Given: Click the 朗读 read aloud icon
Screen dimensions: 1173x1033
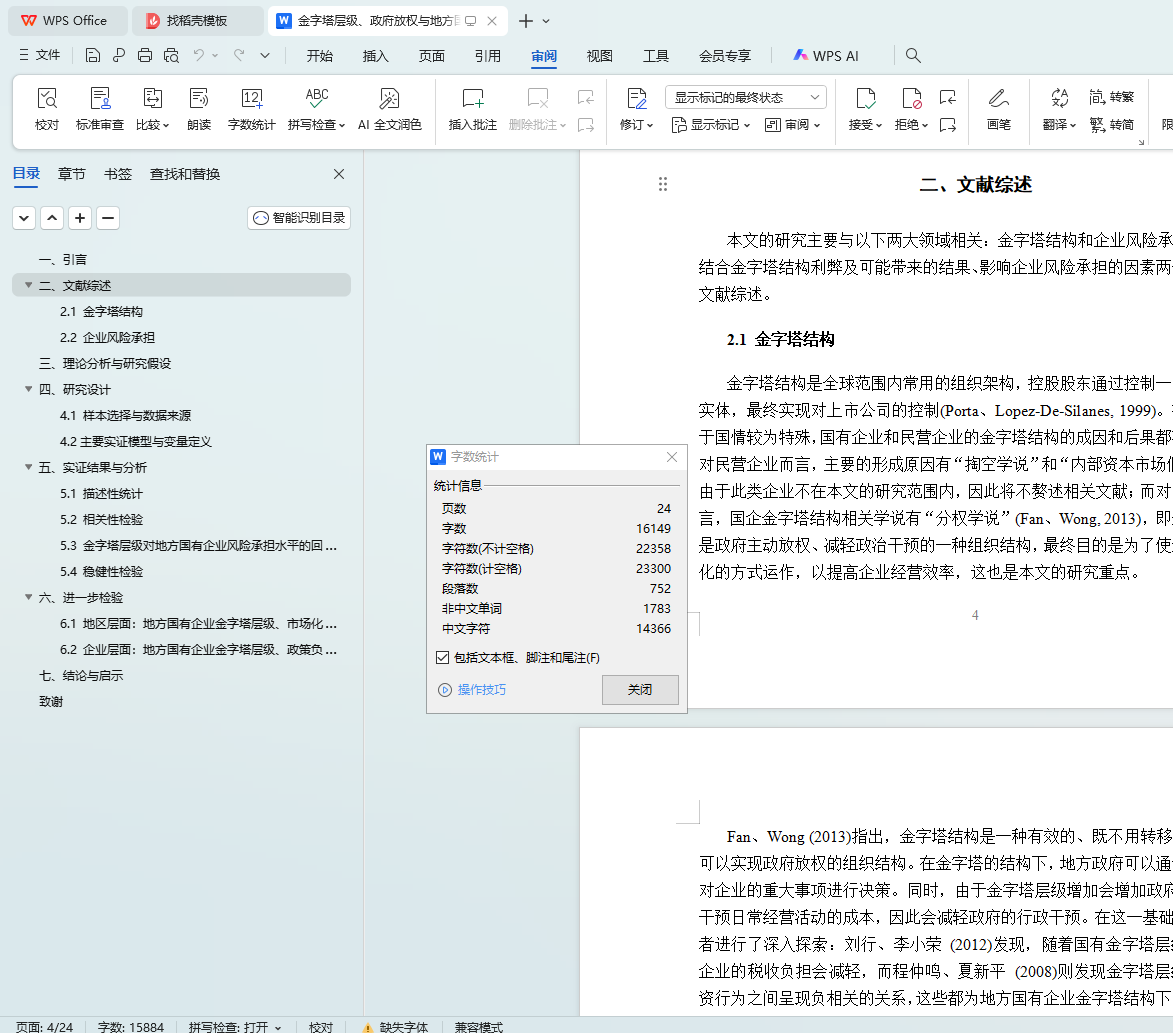Looking at the screenshot, I should point(199,109).
